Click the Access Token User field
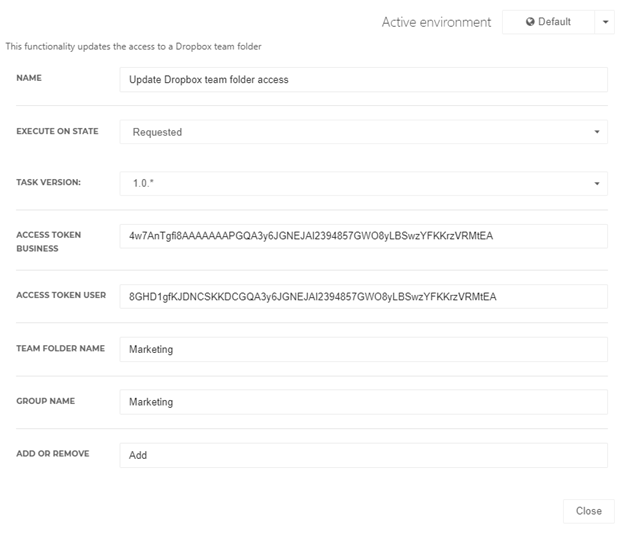624x535 pixels. pyautogui.click(x=363, y=297)
